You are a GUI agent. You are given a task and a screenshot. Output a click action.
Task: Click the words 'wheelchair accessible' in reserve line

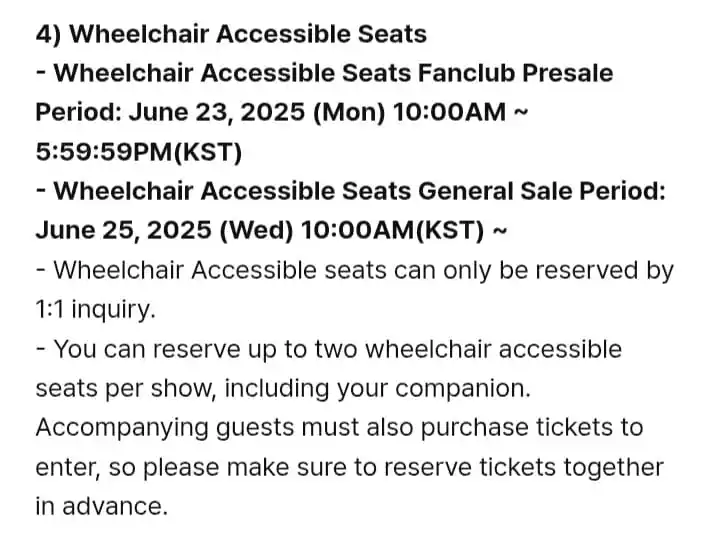(494, 349)
